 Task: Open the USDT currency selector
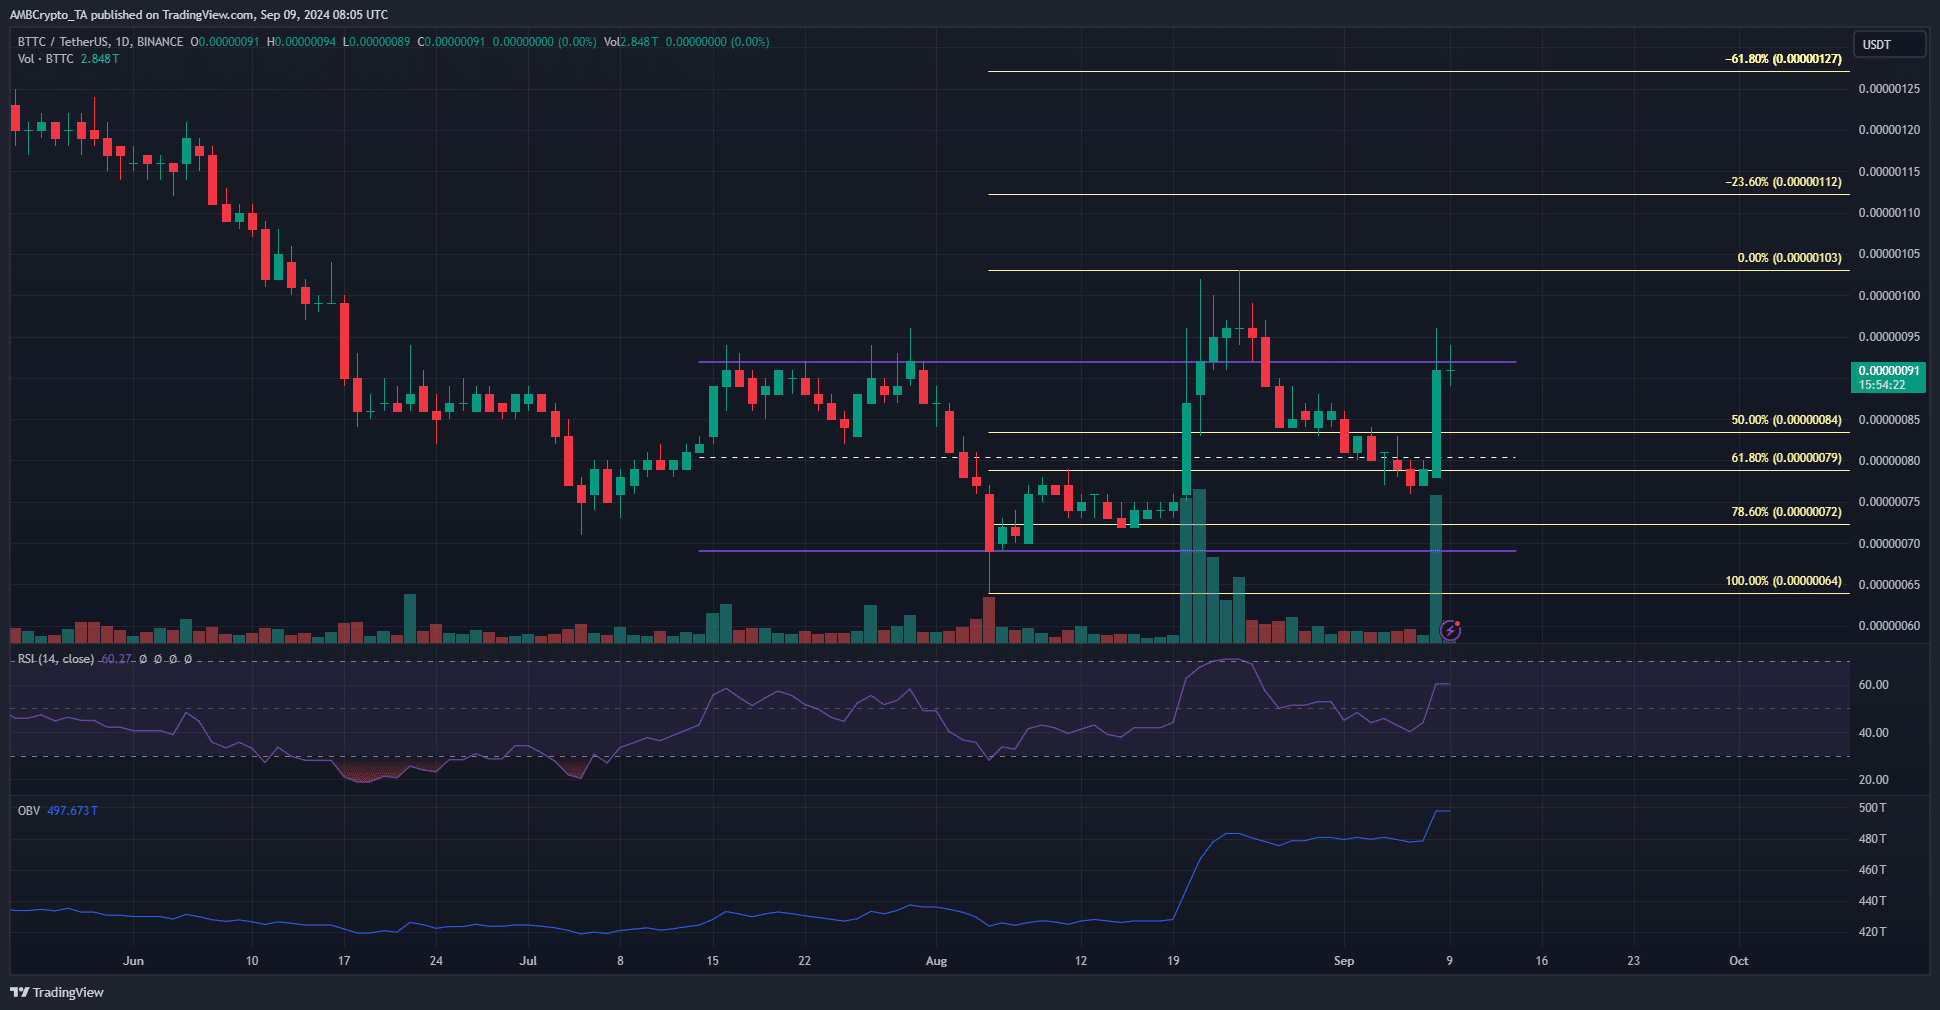pyautogui.click(x=1889, y=44)
